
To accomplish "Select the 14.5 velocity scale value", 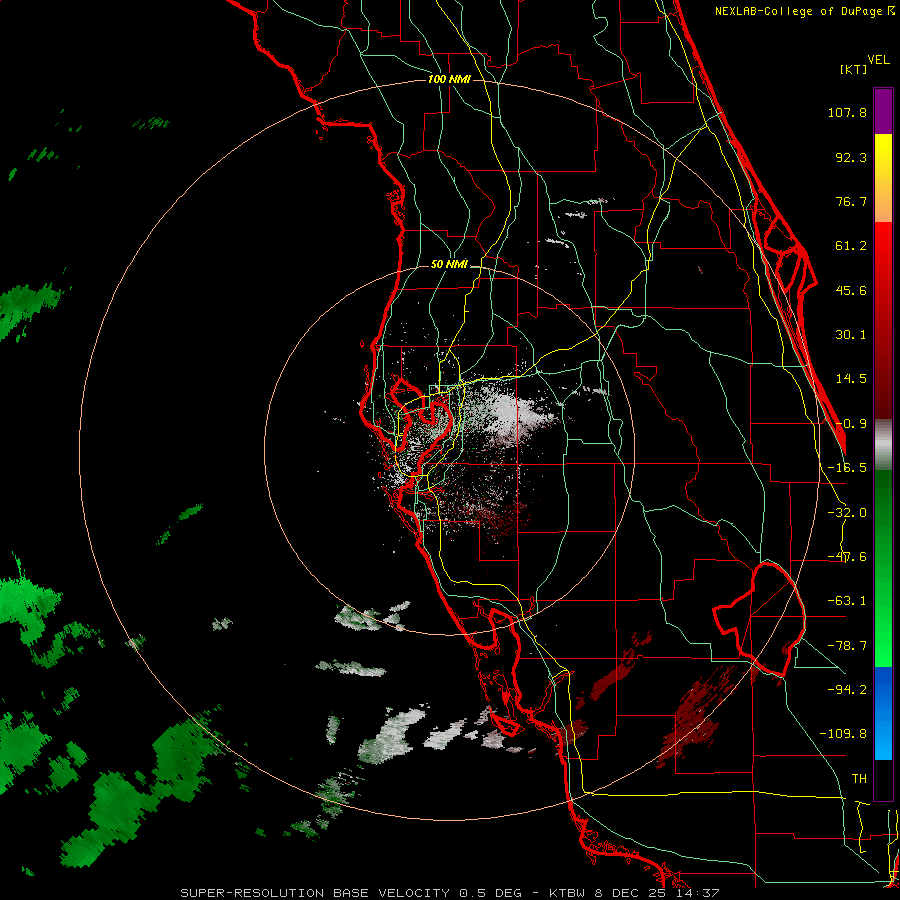I will click(x=851, y=379).
